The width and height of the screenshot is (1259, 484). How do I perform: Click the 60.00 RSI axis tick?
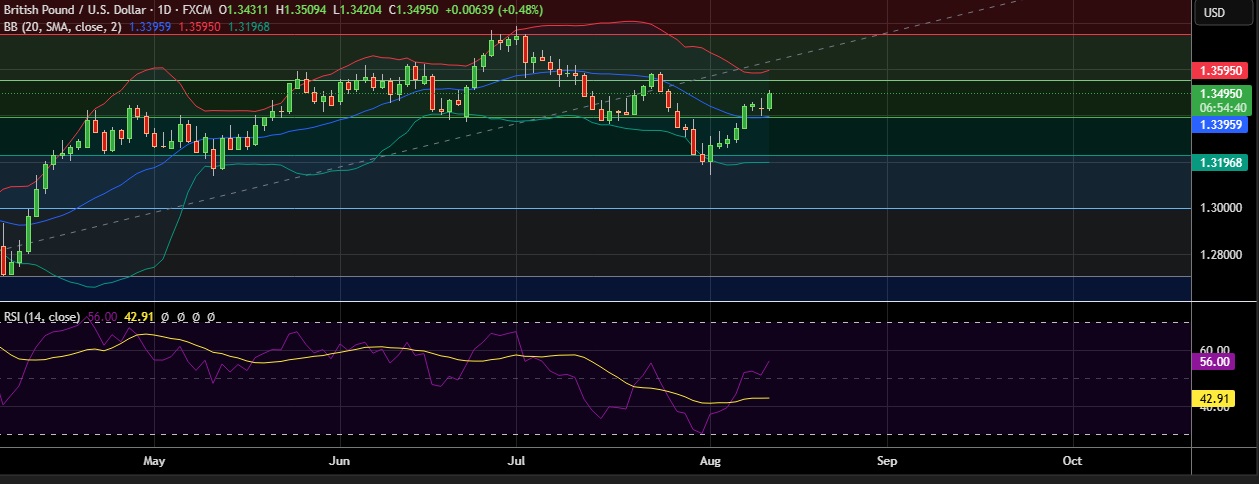tap(1217, 351)
